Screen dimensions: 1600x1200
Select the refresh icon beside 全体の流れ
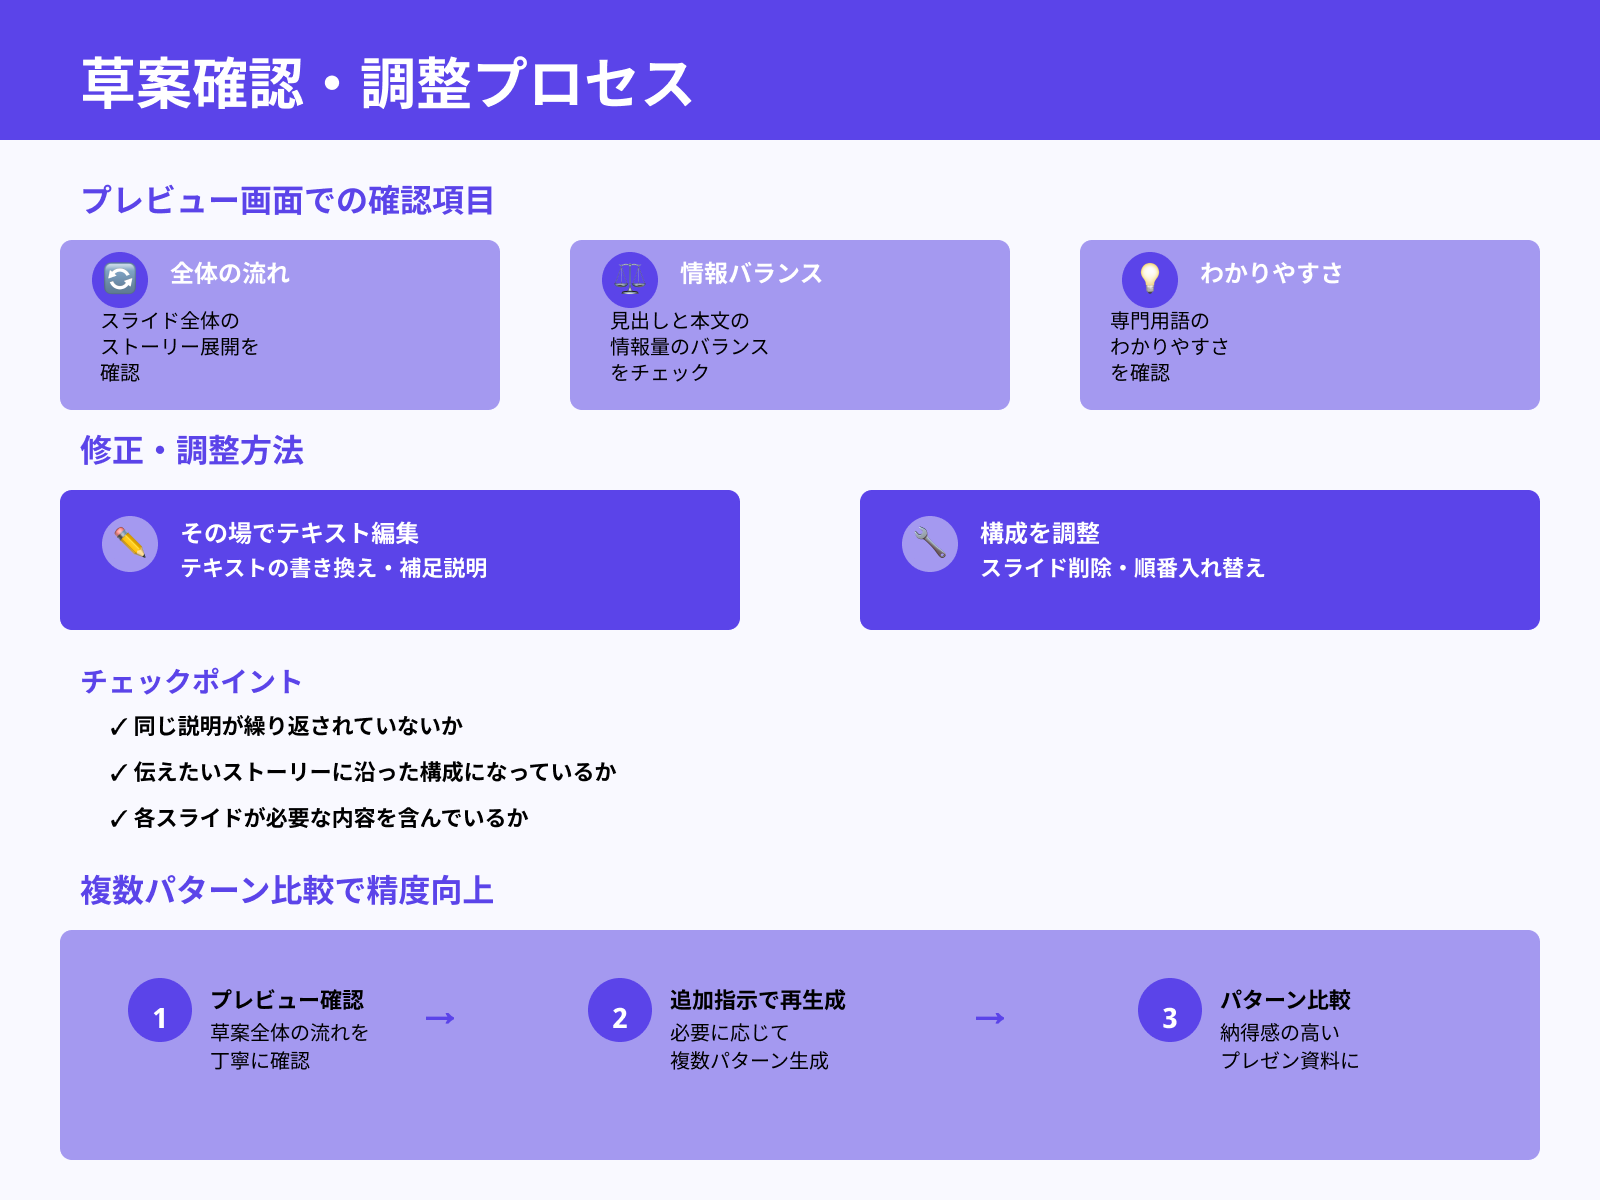pyautogui.click(x=119, y=278)
